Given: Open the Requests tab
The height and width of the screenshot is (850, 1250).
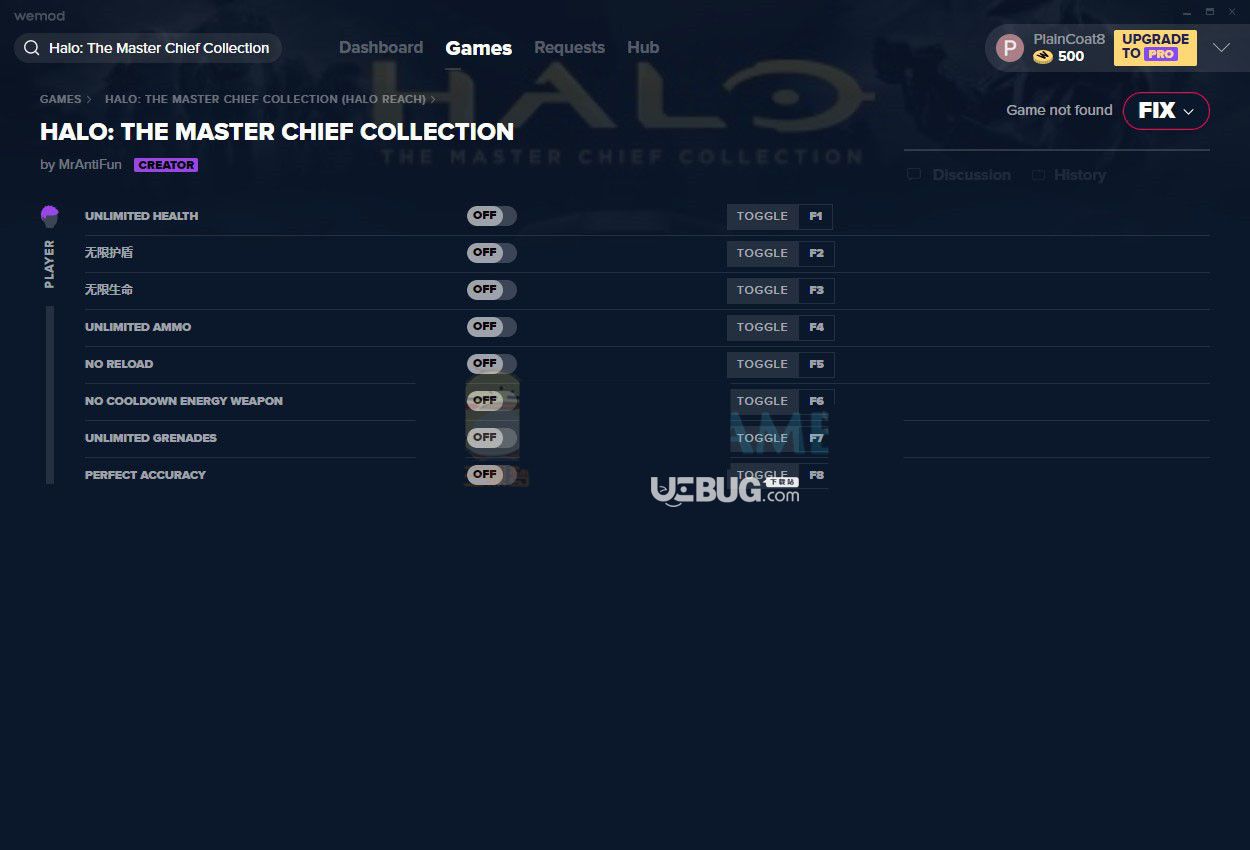Looking at the screenshot, I should coord(569,48).
